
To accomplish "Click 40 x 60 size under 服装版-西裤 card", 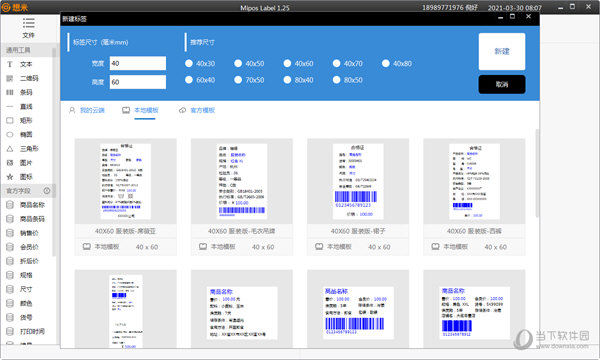I will click(x=496, y=247).
